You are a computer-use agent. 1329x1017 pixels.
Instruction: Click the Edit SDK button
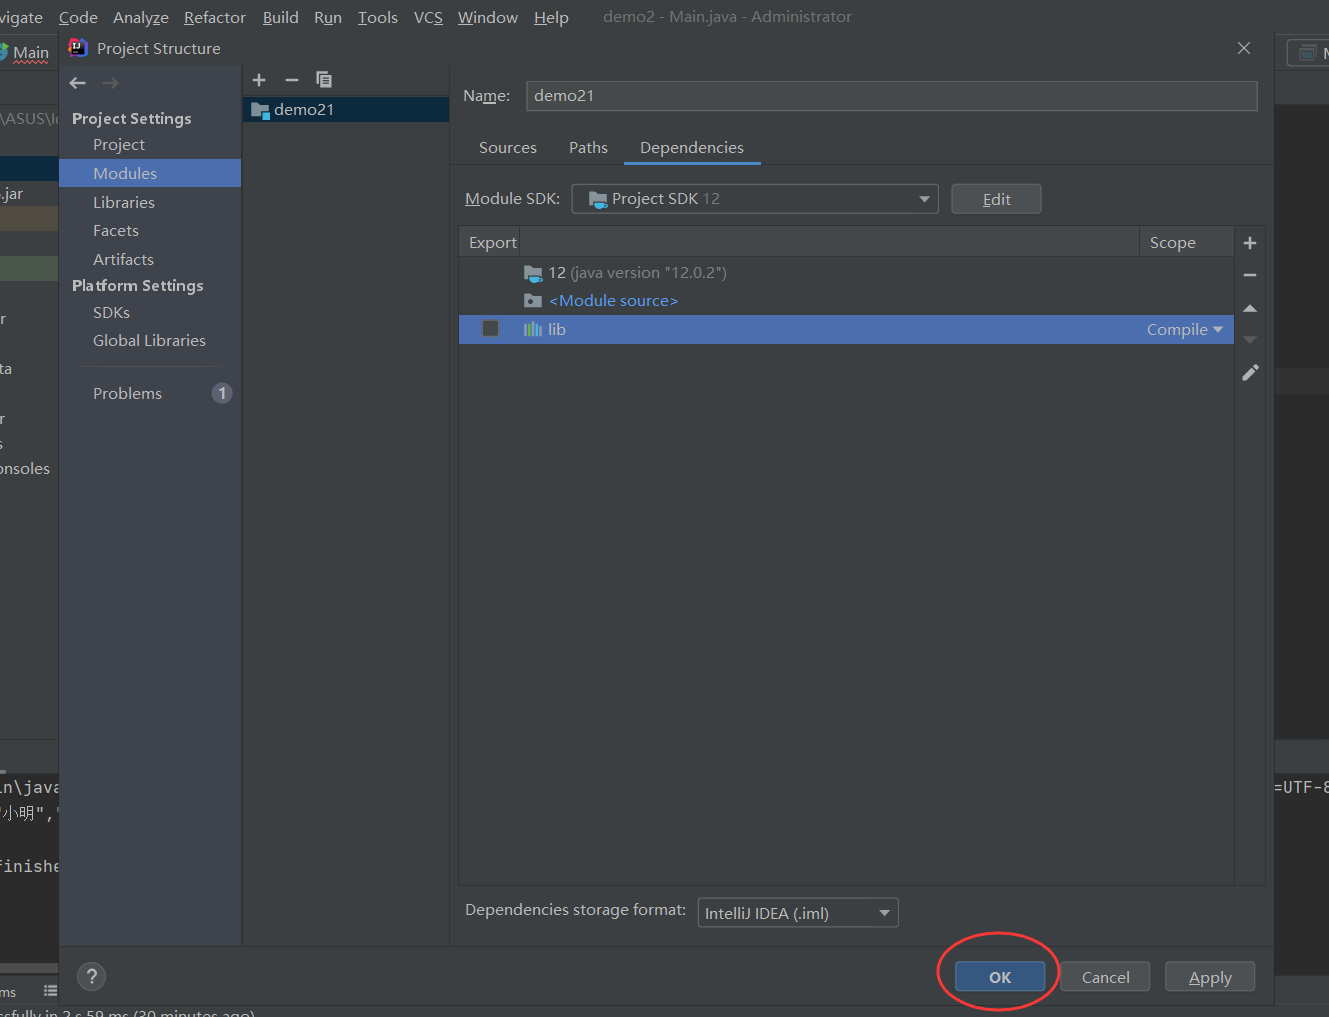coord(996,199)
